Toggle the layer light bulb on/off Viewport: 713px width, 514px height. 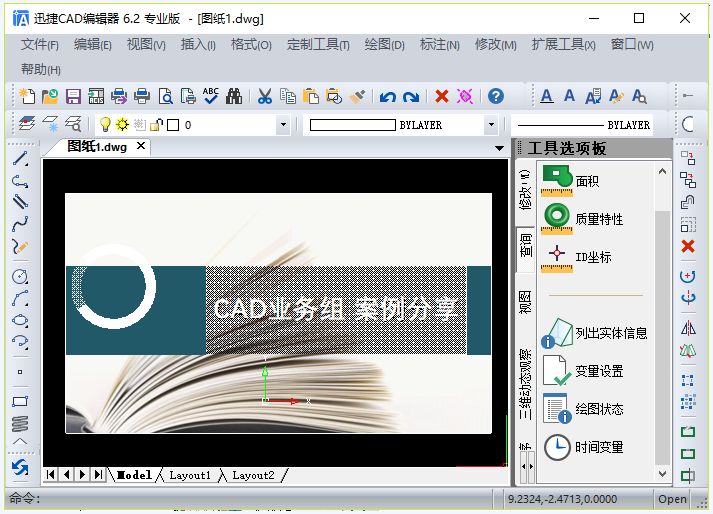(105, 124)
